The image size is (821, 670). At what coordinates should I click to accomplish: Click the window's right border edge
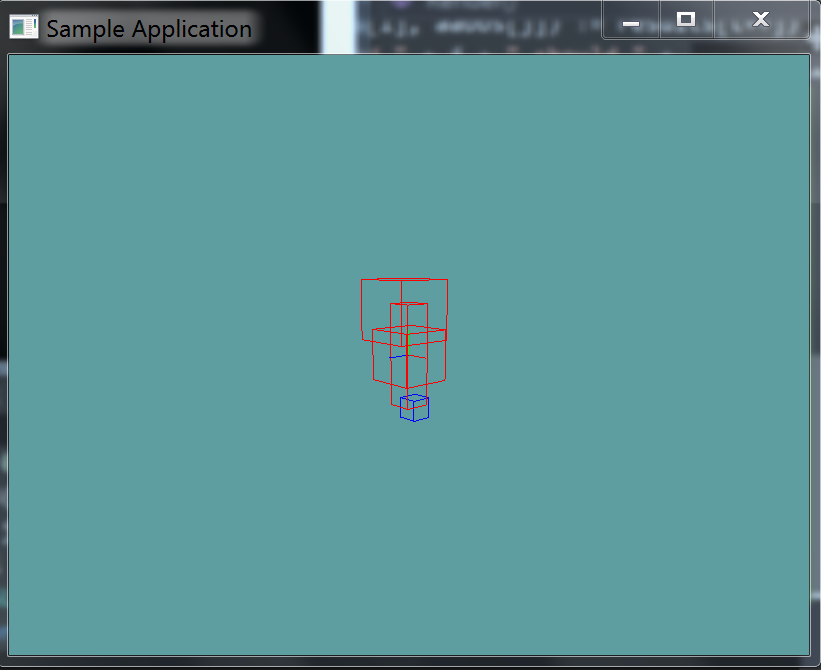pos(815,350)
